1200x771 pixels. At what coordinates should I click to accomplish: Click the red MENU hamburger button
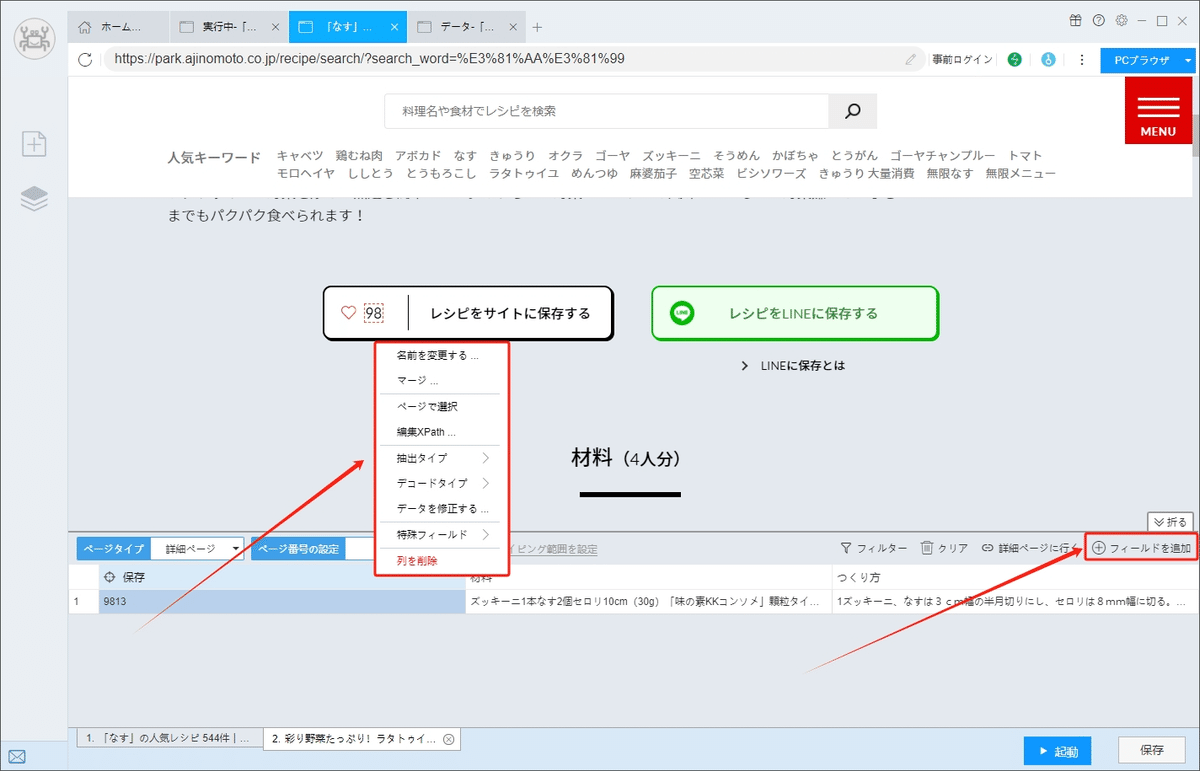1158,110
